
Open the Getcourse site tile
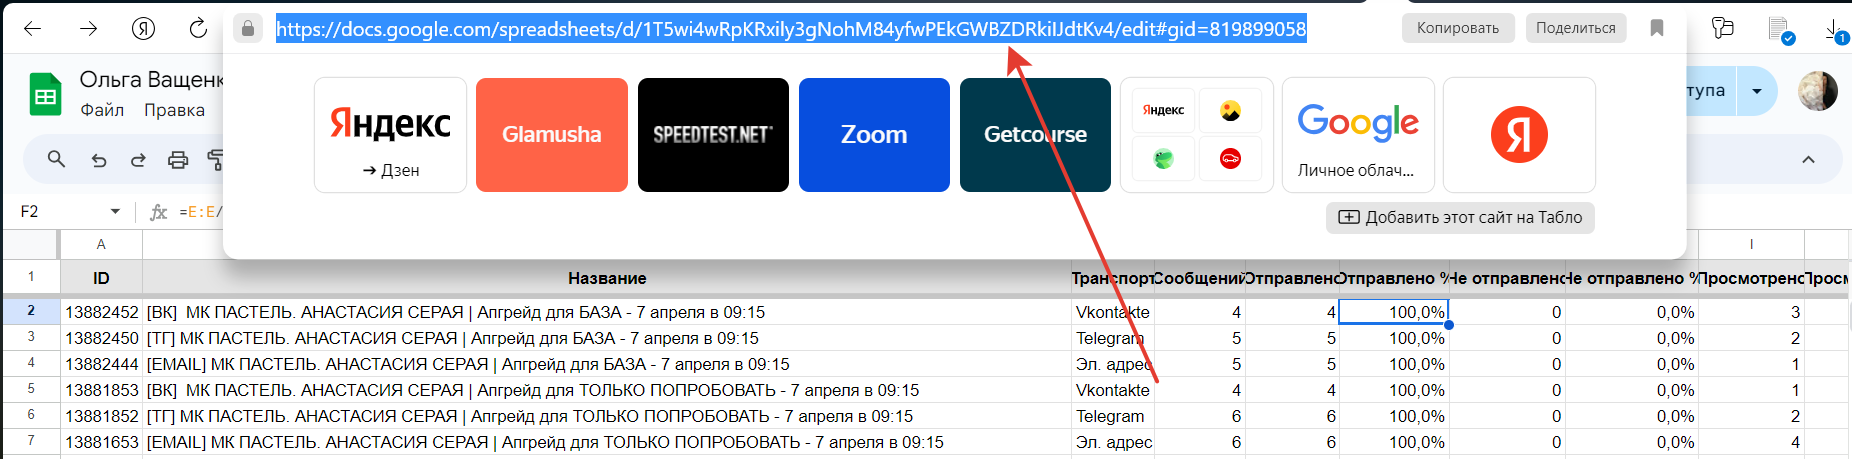(x=1035, y=135)
